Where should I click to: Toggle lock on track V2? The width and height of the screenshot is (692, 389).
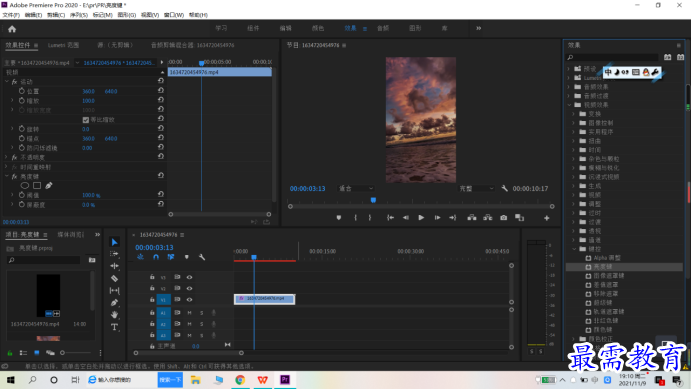(x=152, y=288)
